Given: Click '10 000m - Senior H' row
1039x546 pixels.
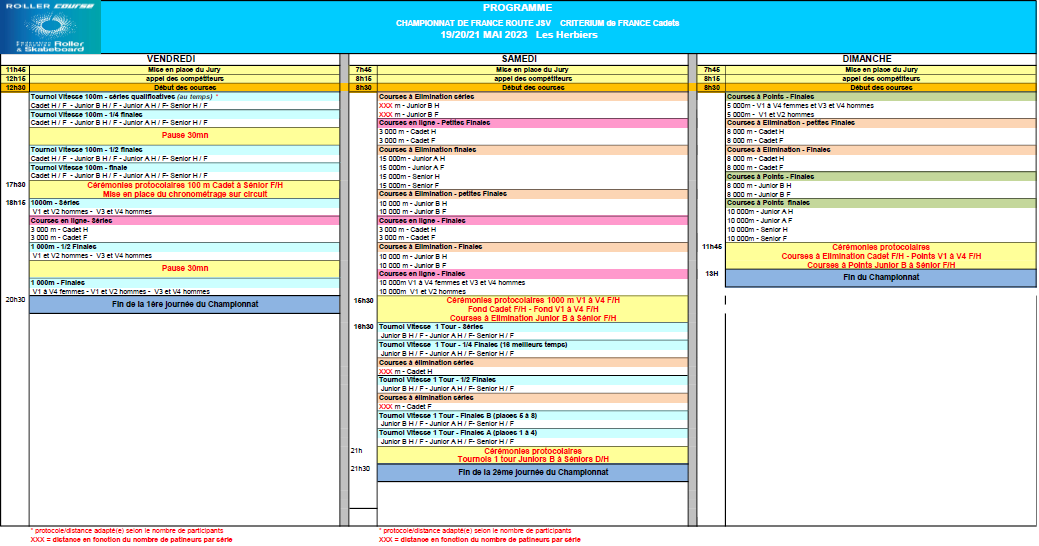Looking at the screenshot, I should pyautogui.click(x=881, y=229).
